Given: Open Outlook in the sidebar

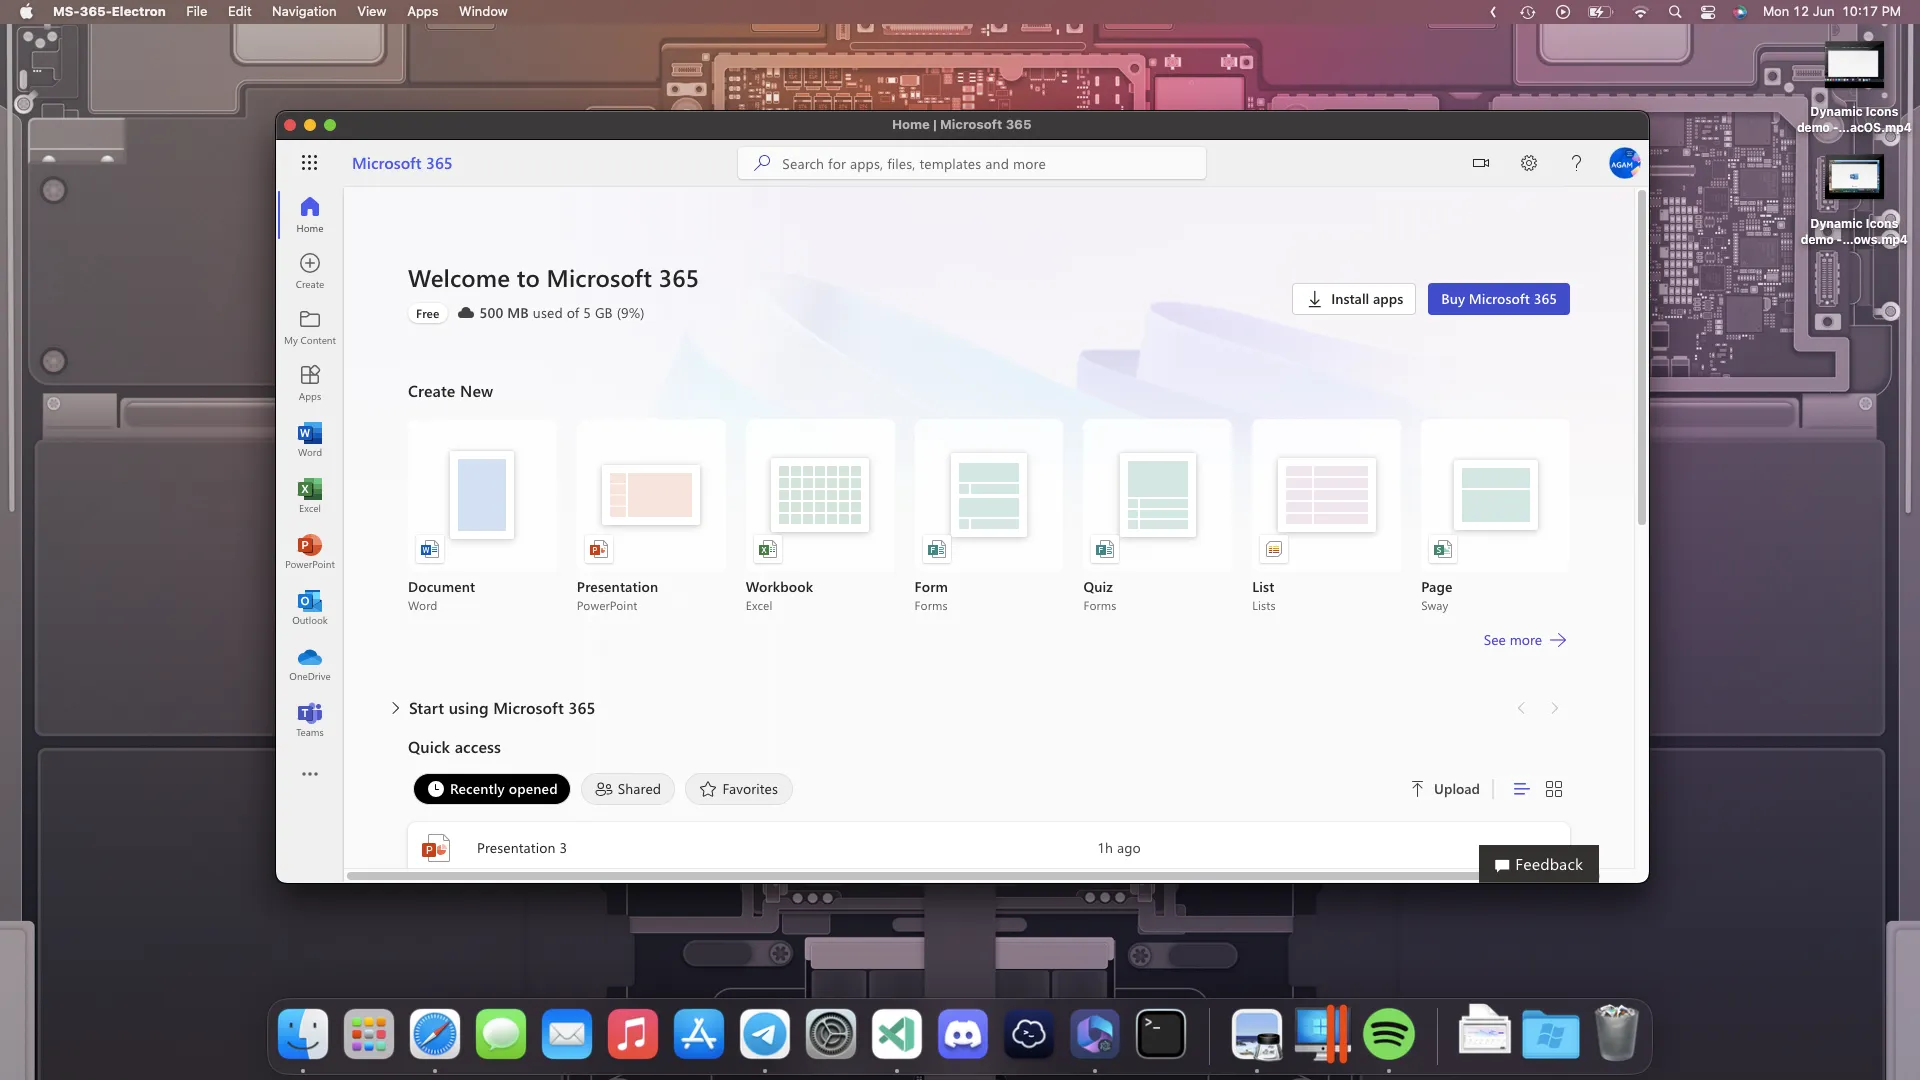Looking at the screenshot, I should tap(310, 606).
